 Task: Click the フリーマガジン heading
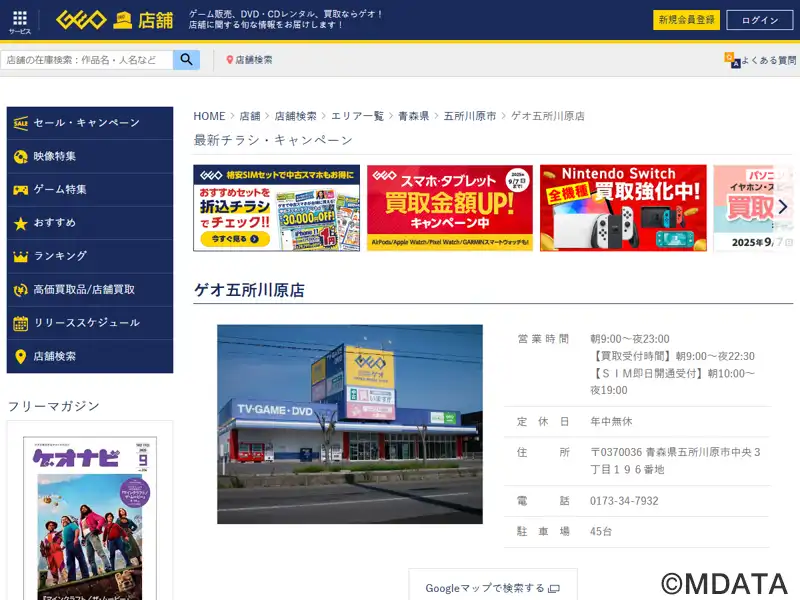(54, 406)
